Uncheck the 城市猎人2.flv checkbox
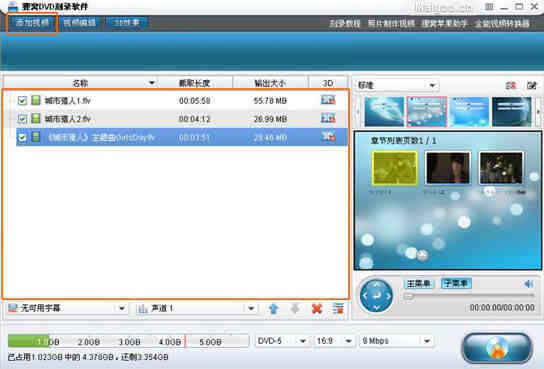This screenshot has width=544, height=369. (22, 119)
